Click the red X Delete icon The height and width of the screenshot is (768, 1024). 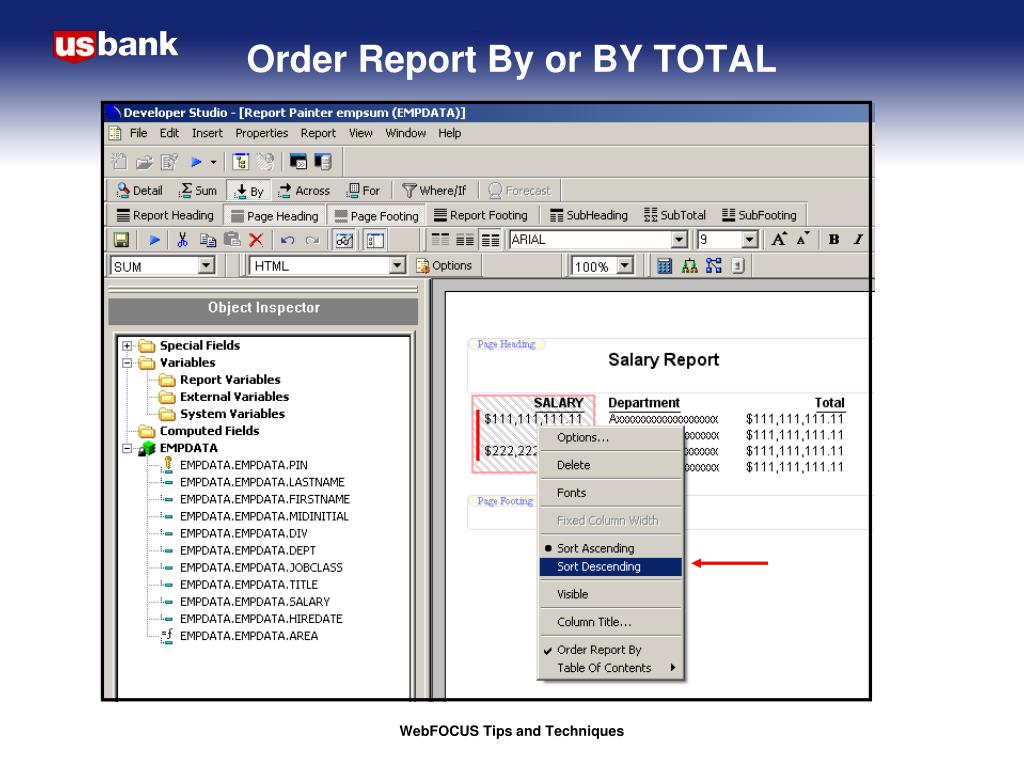coord(256,240)
